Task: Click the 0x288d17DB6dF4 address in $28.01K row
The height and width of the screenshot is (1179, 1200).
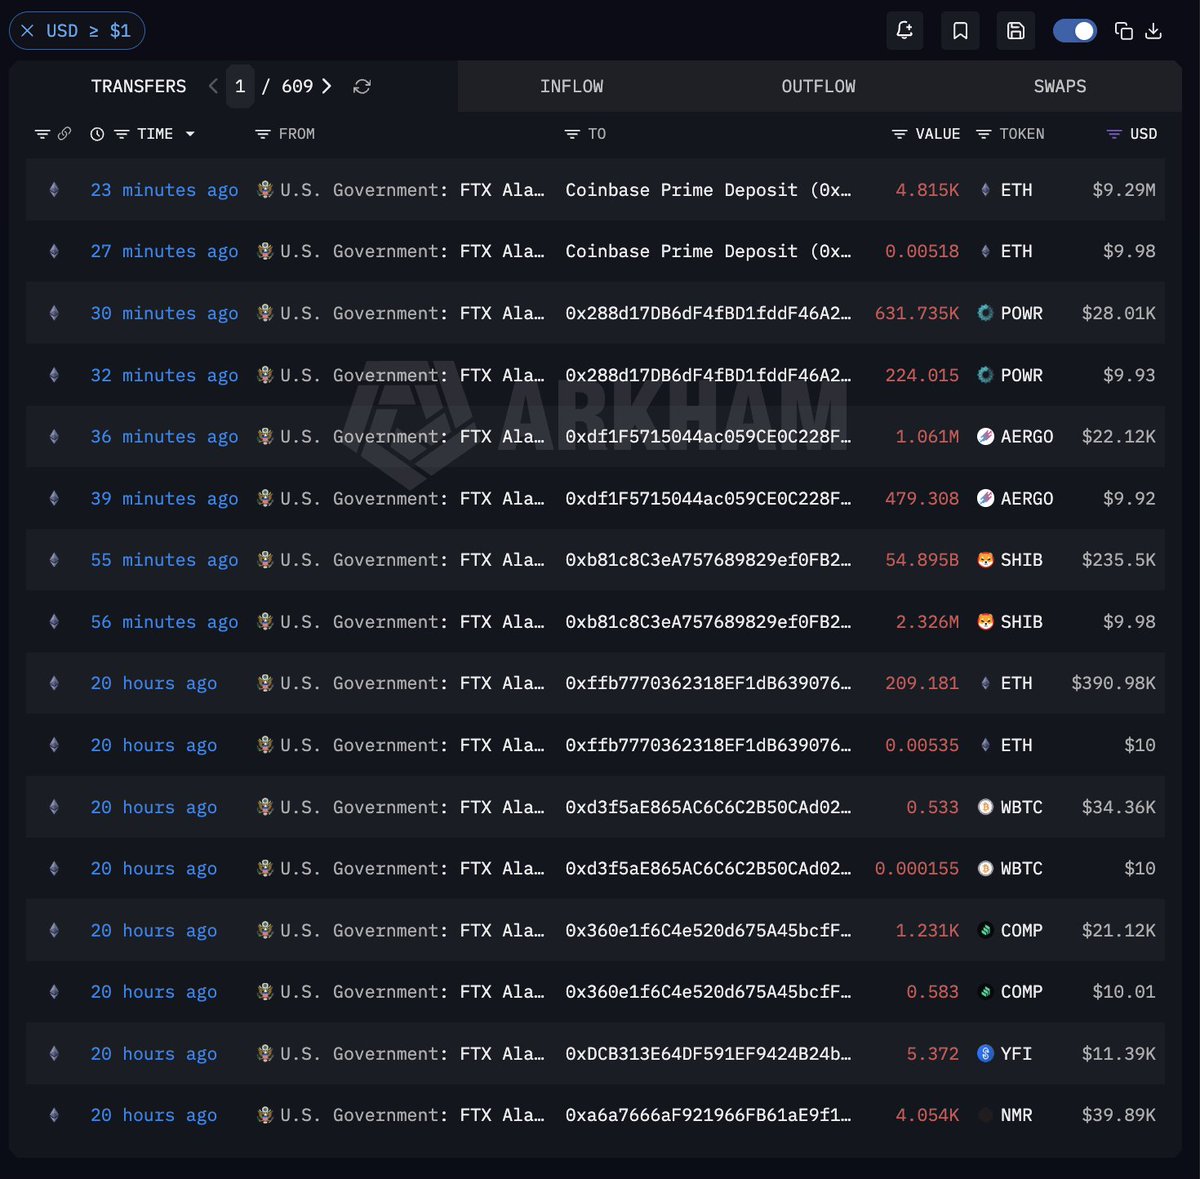Action: [708, 313]
